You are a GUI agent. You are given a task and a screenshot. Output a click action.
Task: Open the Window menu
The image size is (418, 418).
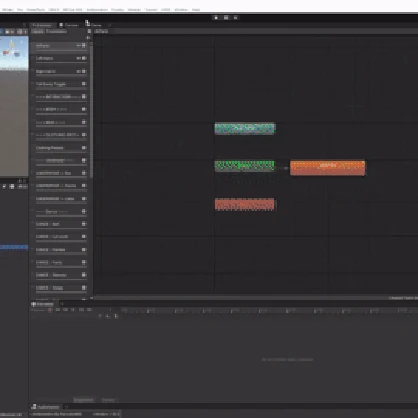click(181, 9)
